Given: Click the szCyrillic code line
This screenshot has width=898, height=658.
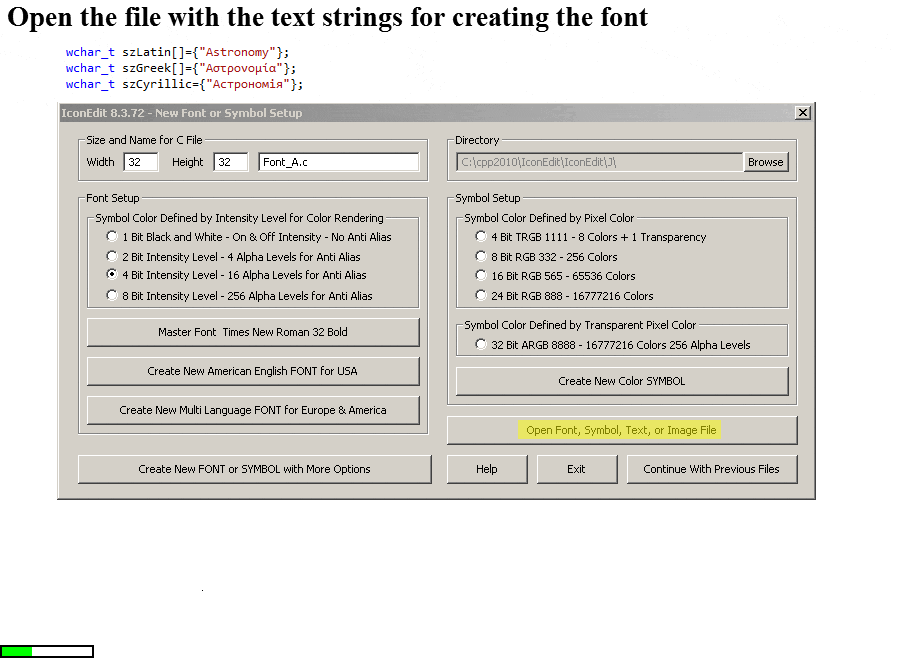Looking at the screenshot, I should tap(184, 84).
